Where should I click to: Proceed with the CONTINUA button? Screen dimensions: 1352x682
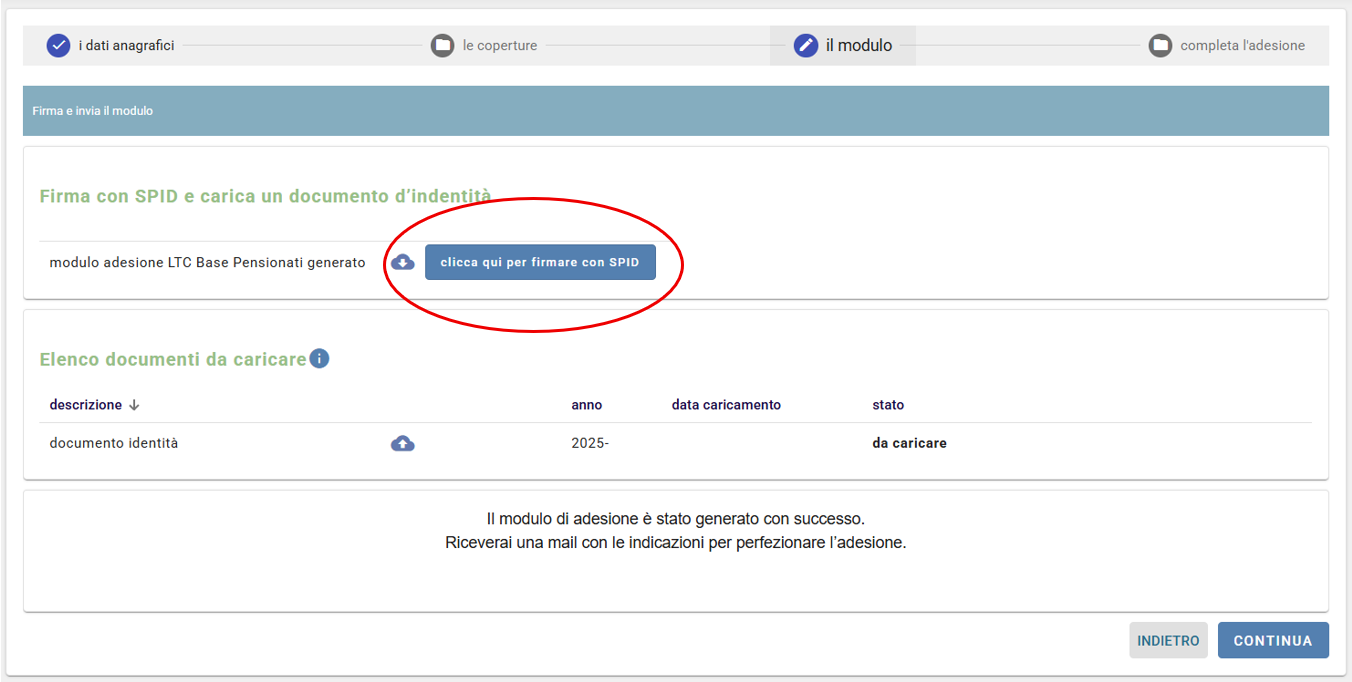[x=1272, y=641]
